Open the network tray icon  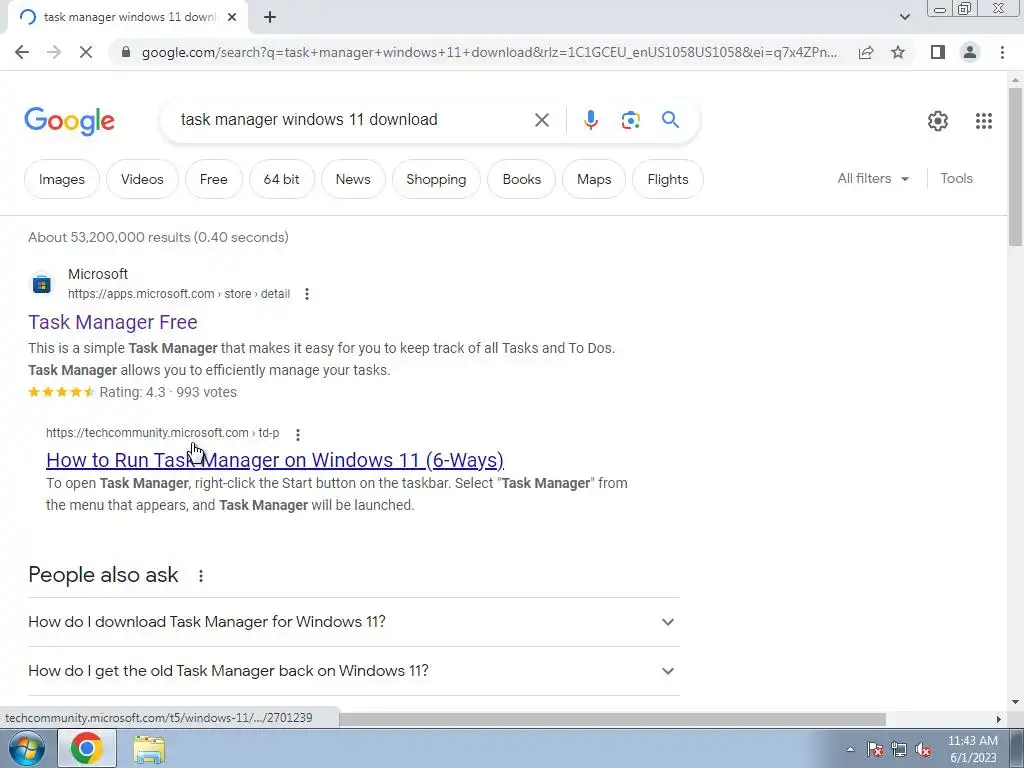[x=899, y=750]
